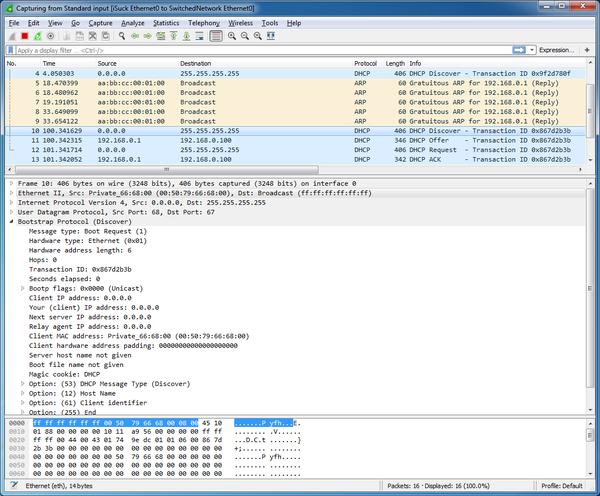Stop the running packet capture

coord(25,35)
